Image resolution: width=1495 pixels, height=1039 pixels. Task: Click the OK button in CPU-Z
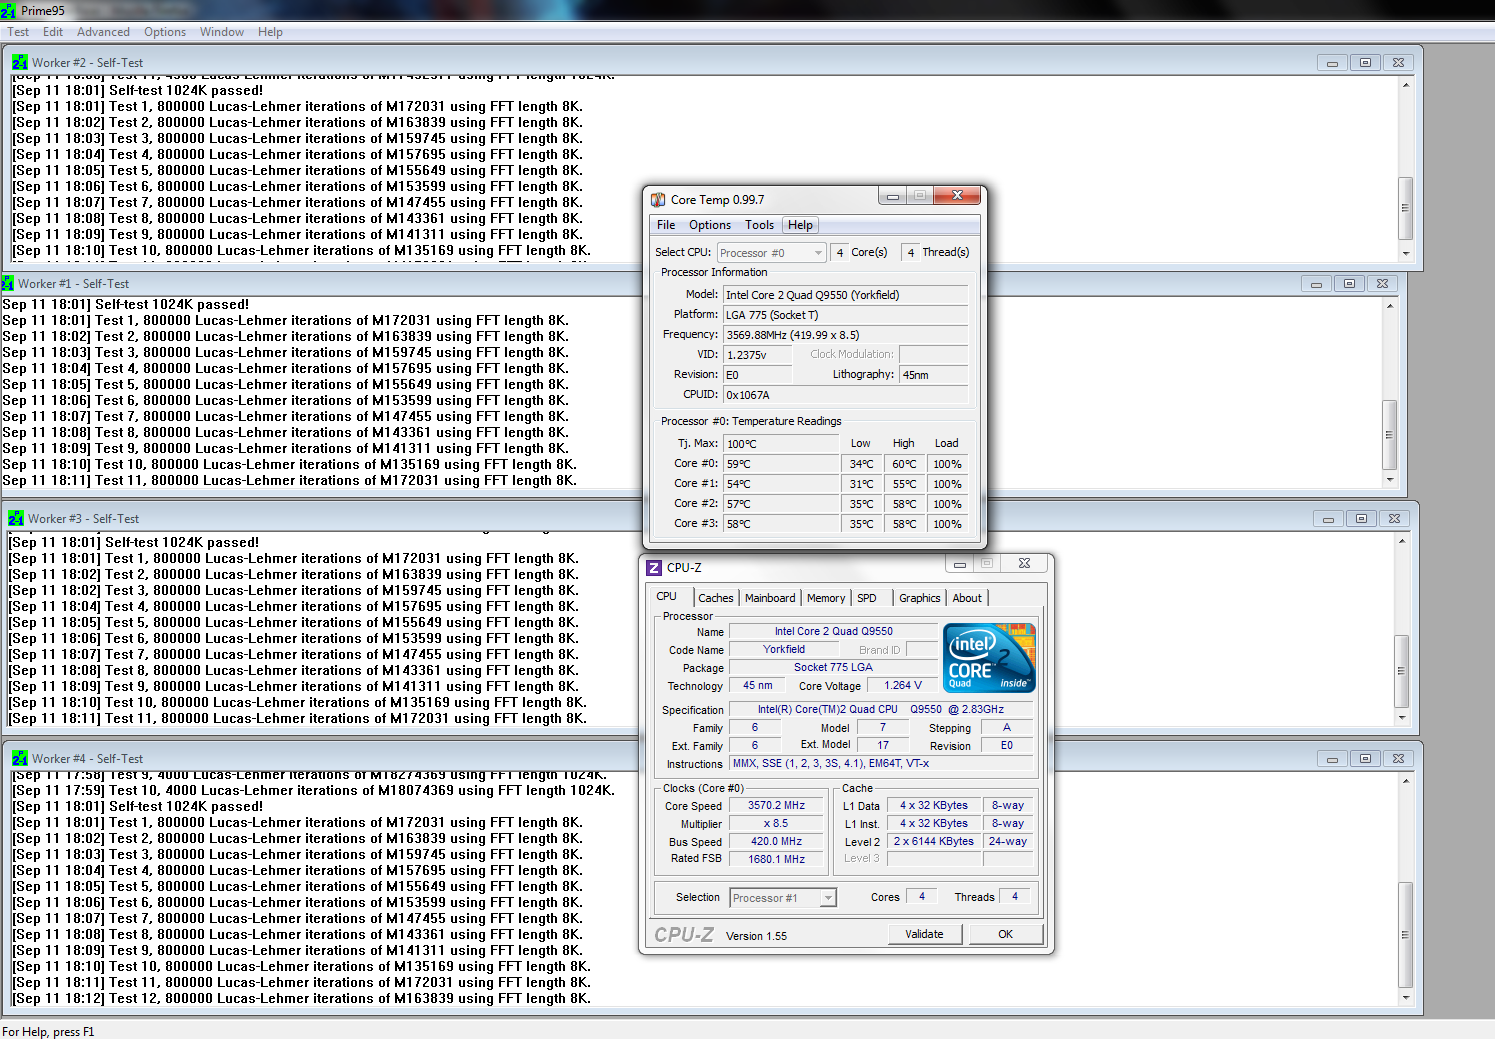point(1005,934)
